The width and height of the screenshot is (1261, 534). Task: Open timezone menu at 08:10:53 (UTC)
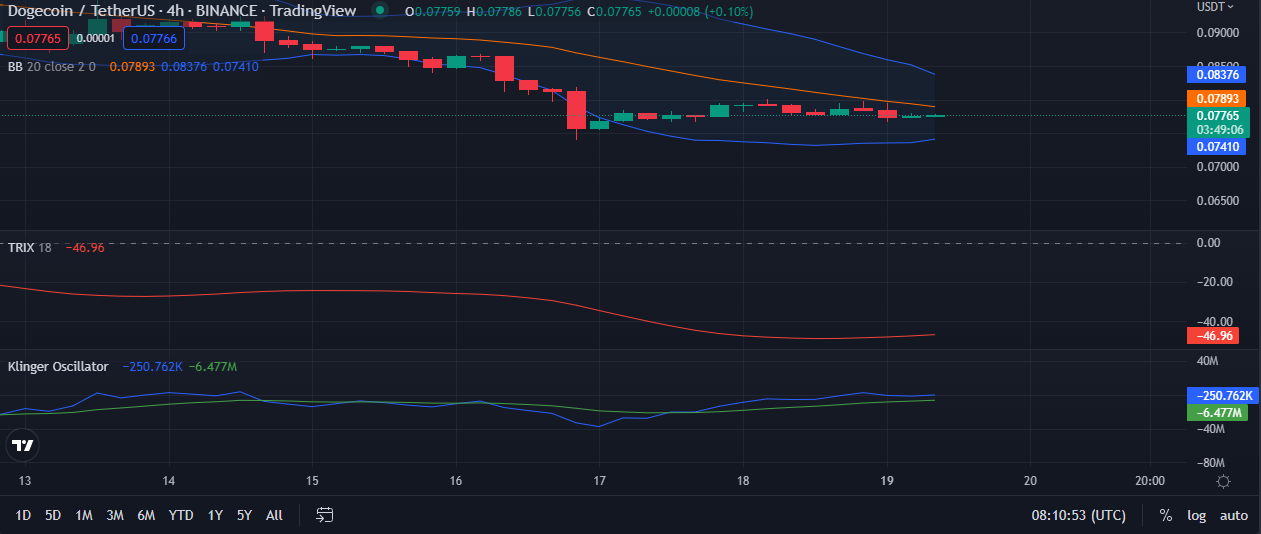(x=1078, y=515)
